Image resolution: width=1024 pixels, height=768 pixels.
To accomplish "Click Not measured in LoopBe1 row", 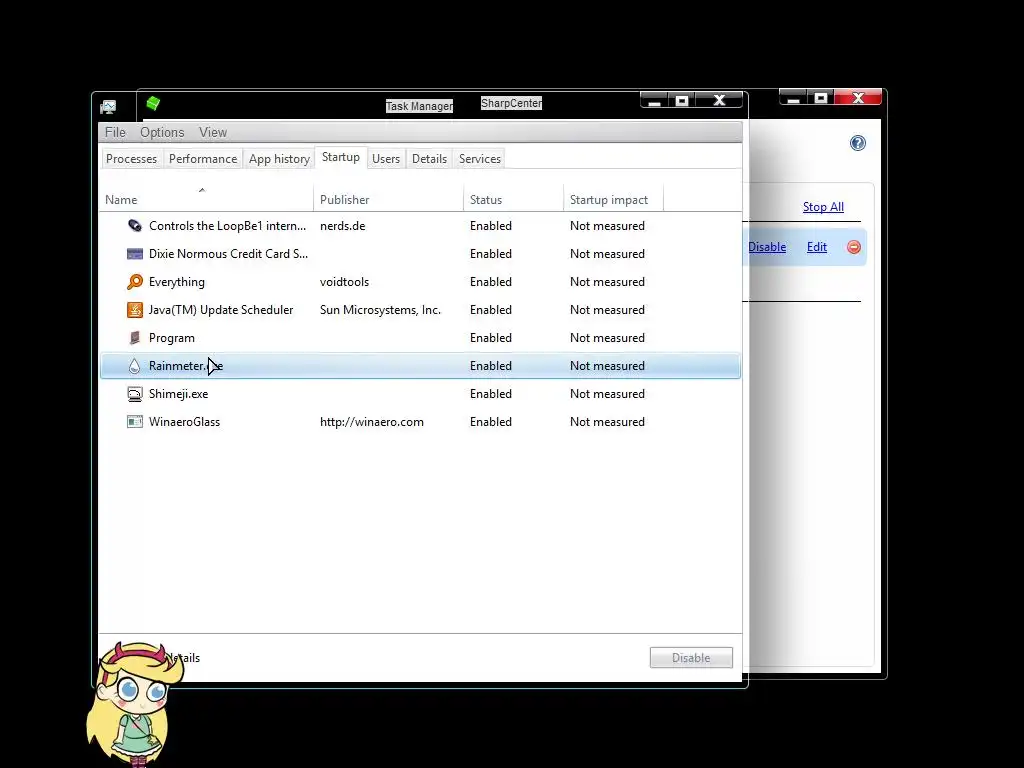I will tap(607, 226).
